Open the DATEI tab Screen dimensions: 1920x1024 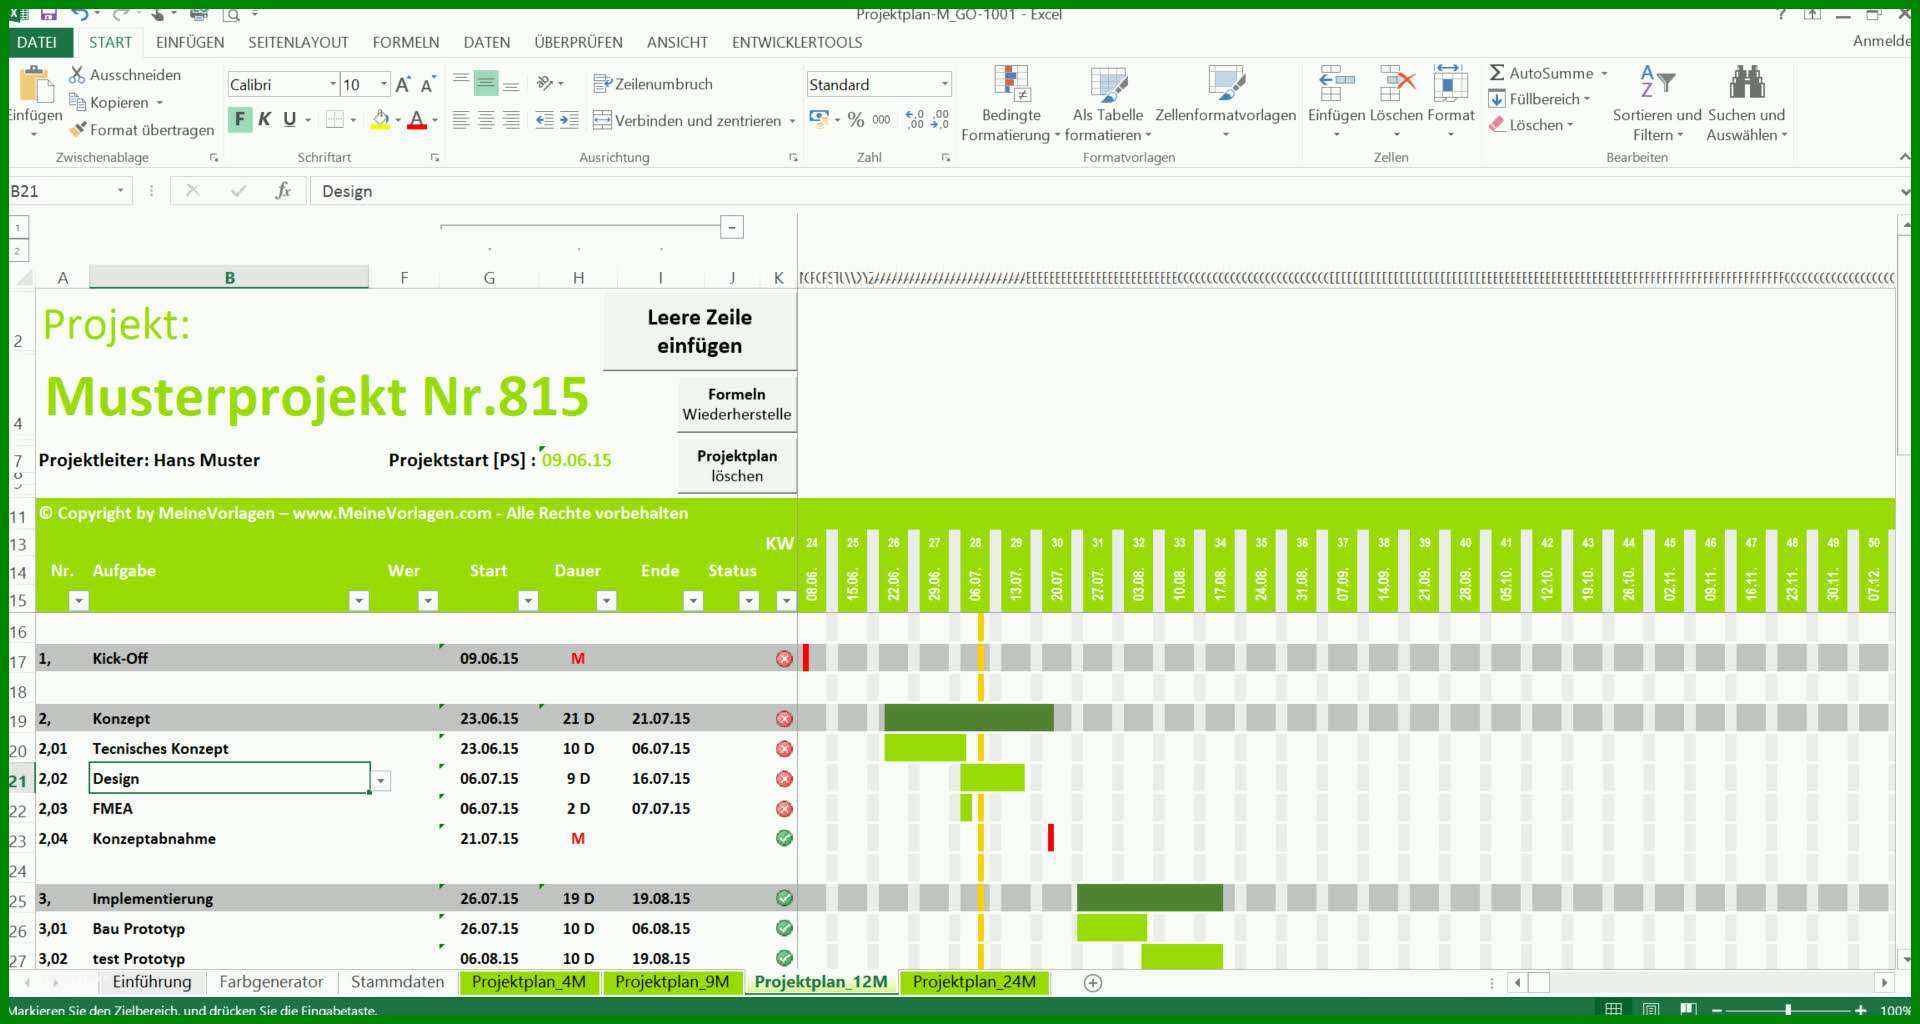38,42
